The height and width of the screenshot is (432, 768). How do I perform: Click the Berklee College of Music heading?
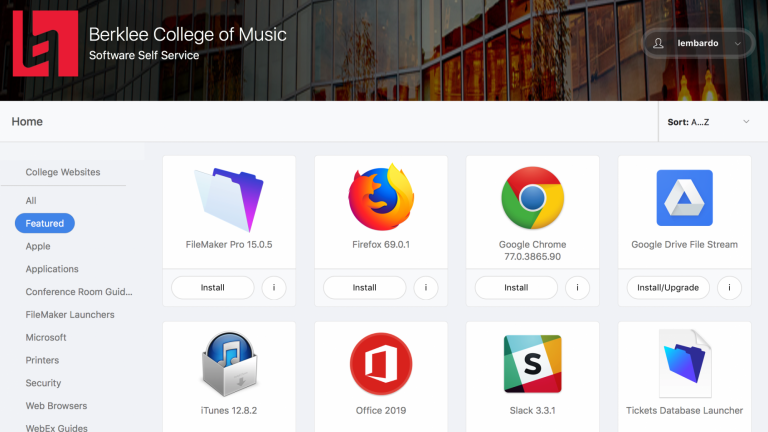pos(188,35)
